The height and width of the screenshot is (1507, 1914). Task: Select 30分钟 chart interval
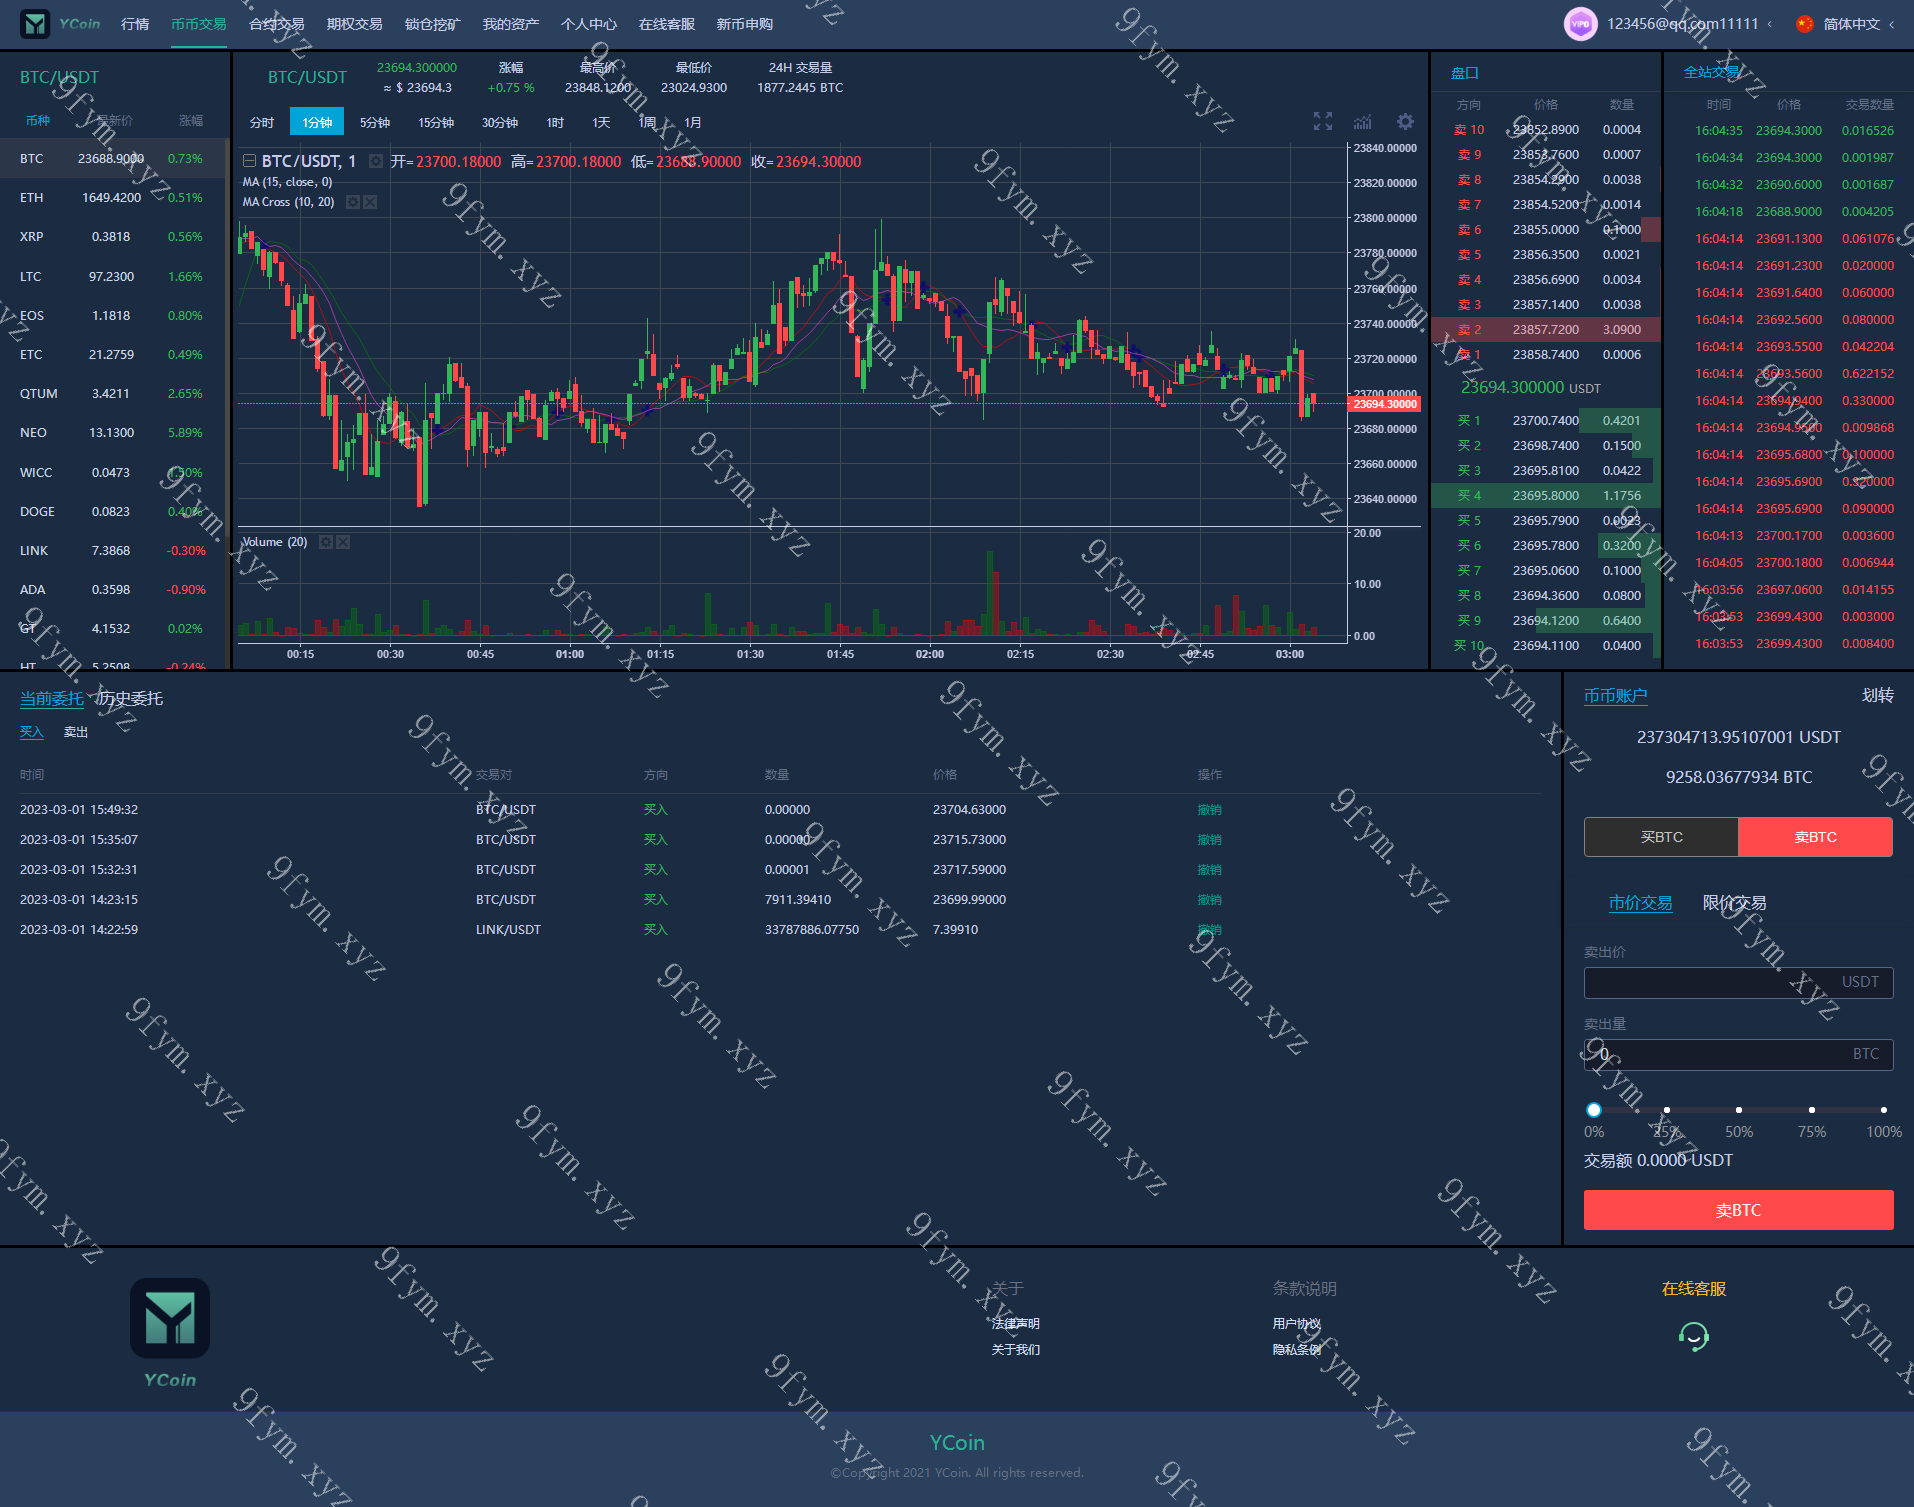tap(500, 122)
